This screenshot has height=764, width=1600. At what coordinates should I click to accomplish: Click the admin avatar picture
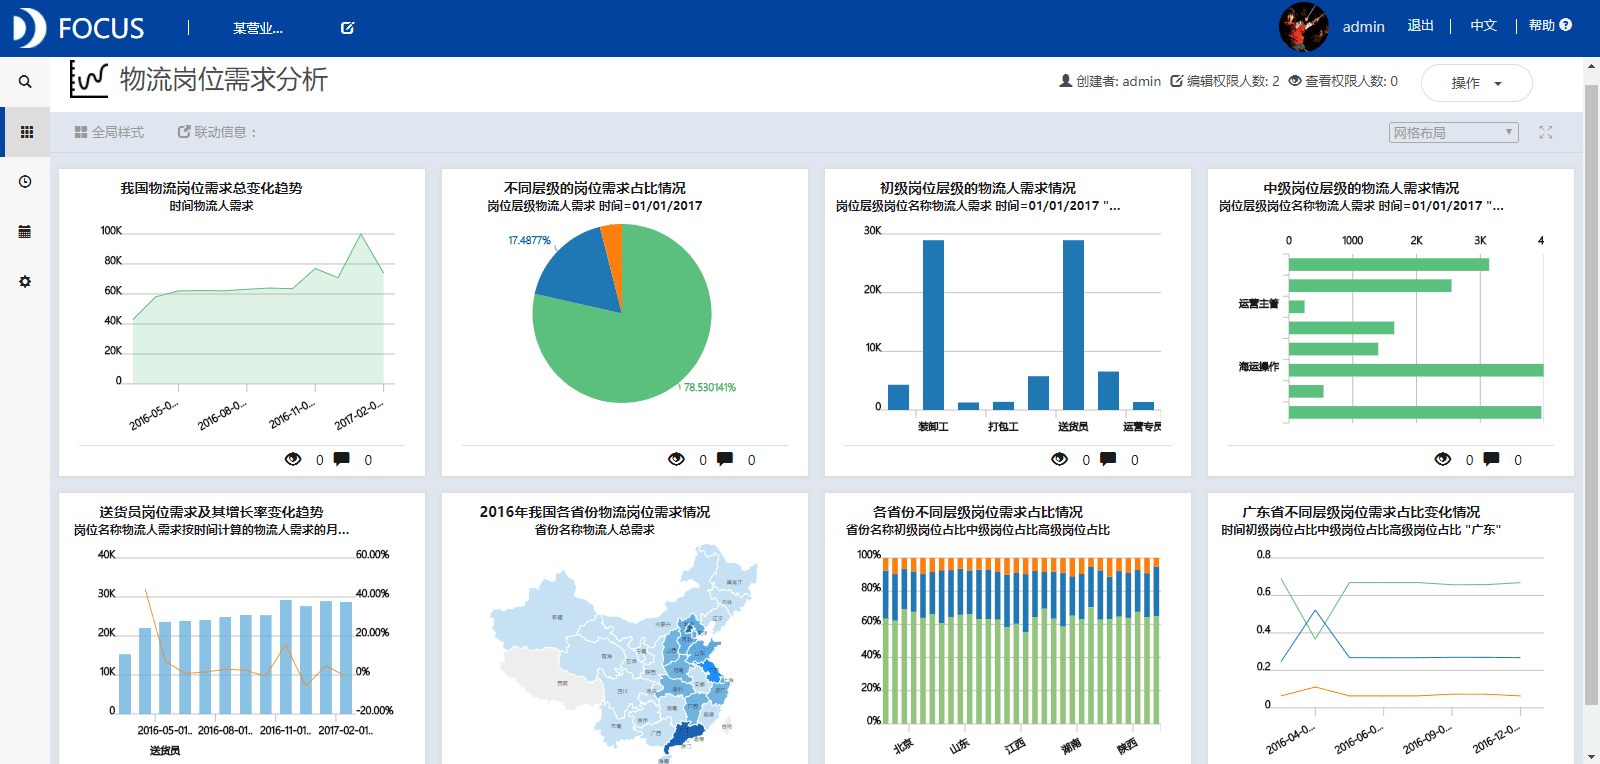(x=1304, y=27)
